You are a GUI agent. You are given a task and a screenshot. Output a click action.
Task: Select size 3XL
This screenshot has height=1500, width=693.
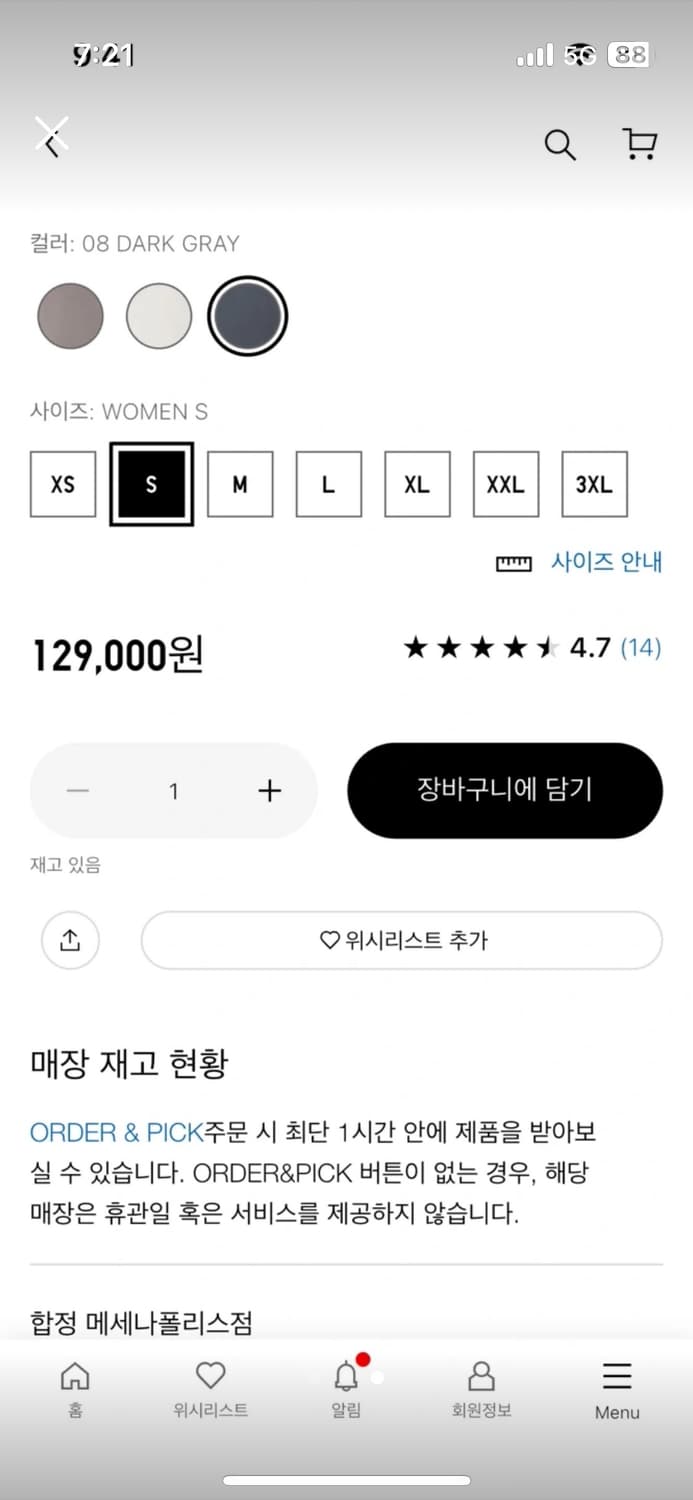(x=594, y=484)
